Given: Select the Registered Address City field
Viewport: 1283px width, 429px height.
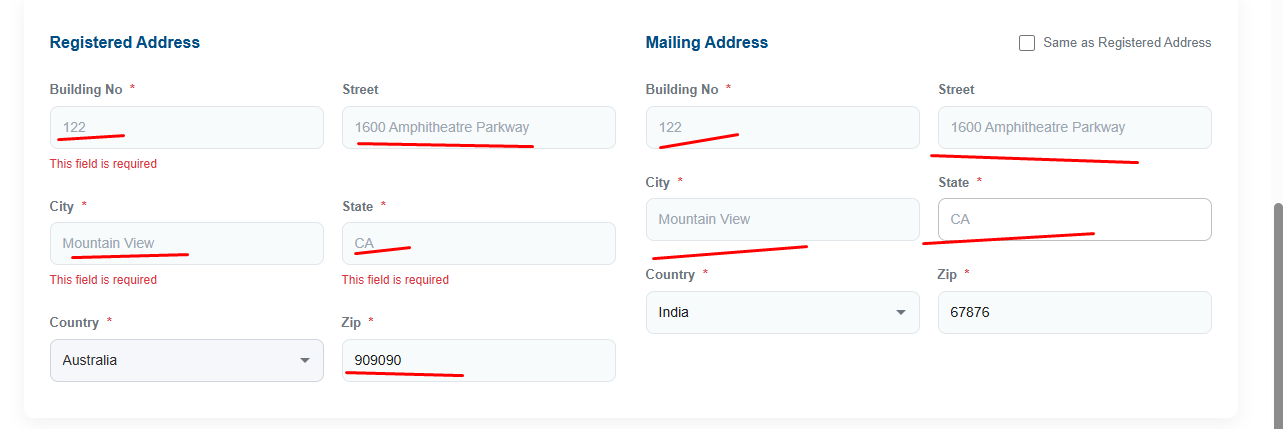Looking at the screenshot, I should [x=186, y=243].
